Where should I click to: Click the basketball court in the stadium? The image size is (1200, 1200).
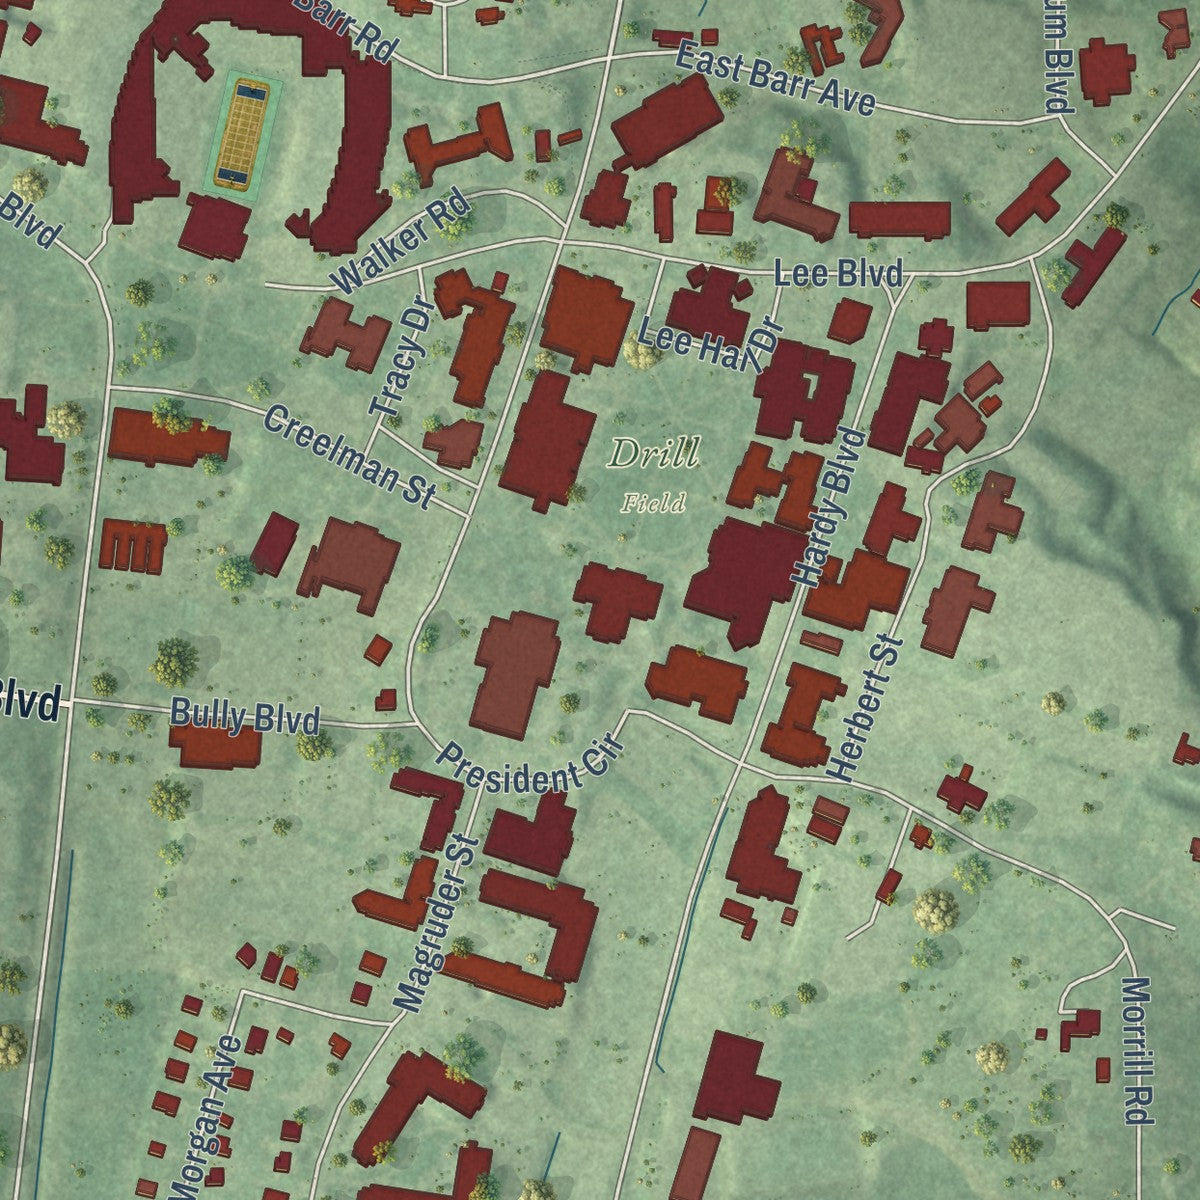tap(243, 135)
